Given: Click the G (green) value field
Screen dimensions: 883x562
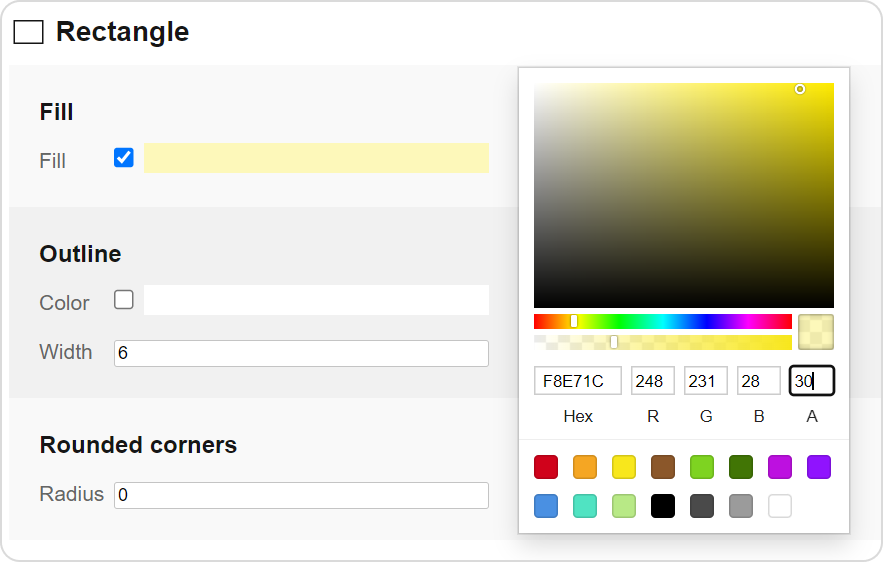Looking at the screenshot, I should 705,381.
